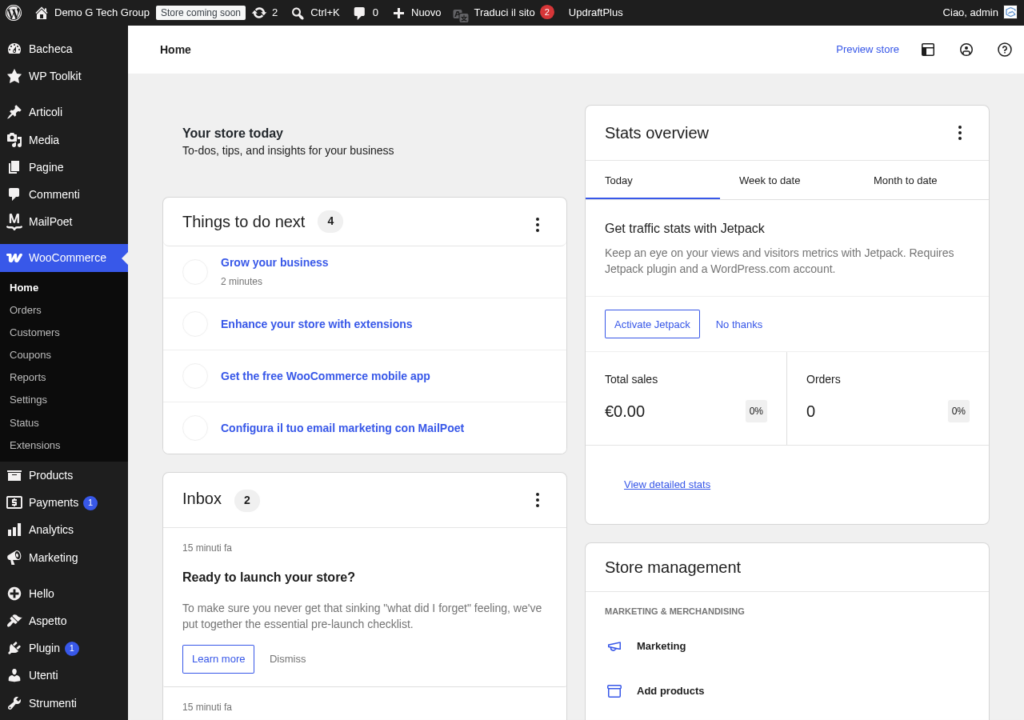Open the Strumenti wrench icon

[14, 703]
